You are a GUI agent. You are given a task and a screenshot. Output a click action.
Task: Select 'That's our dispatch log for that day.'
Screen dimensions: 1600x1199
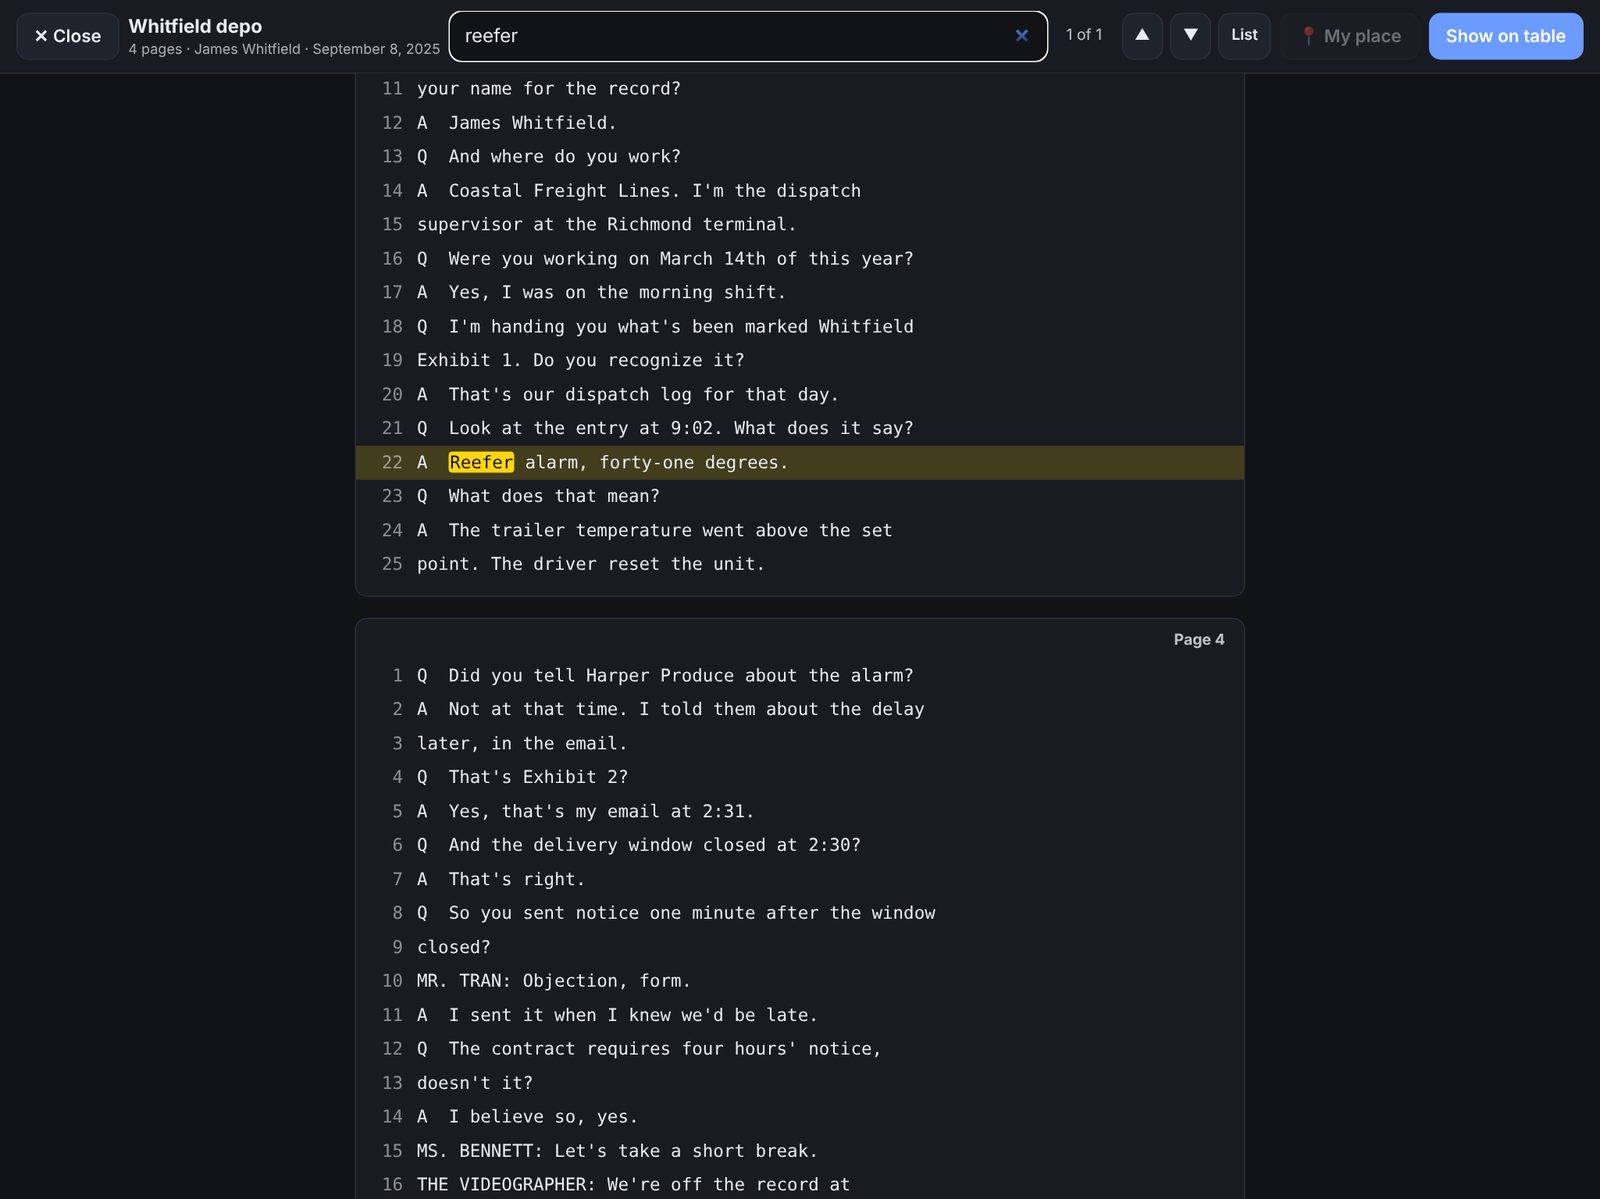click(800, 394)
